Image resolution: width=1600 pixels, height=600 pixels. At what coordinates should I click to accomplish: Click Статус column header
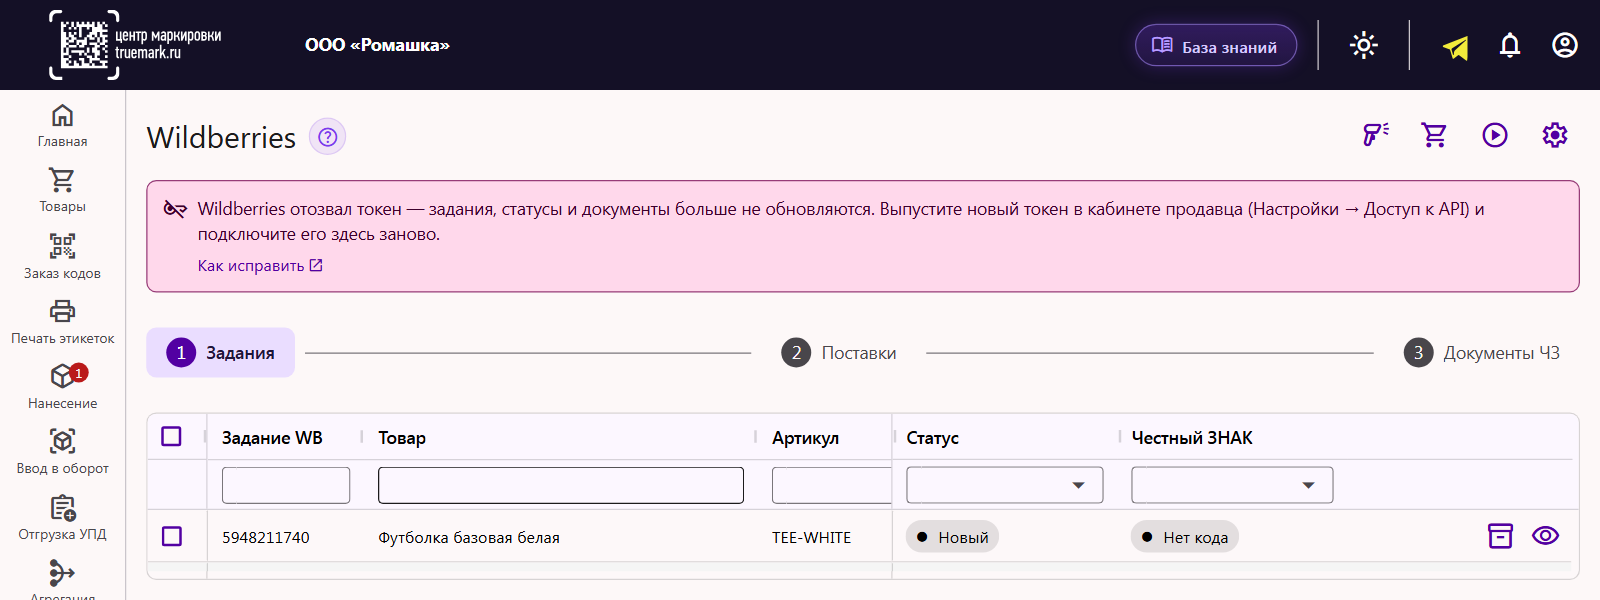932,438
